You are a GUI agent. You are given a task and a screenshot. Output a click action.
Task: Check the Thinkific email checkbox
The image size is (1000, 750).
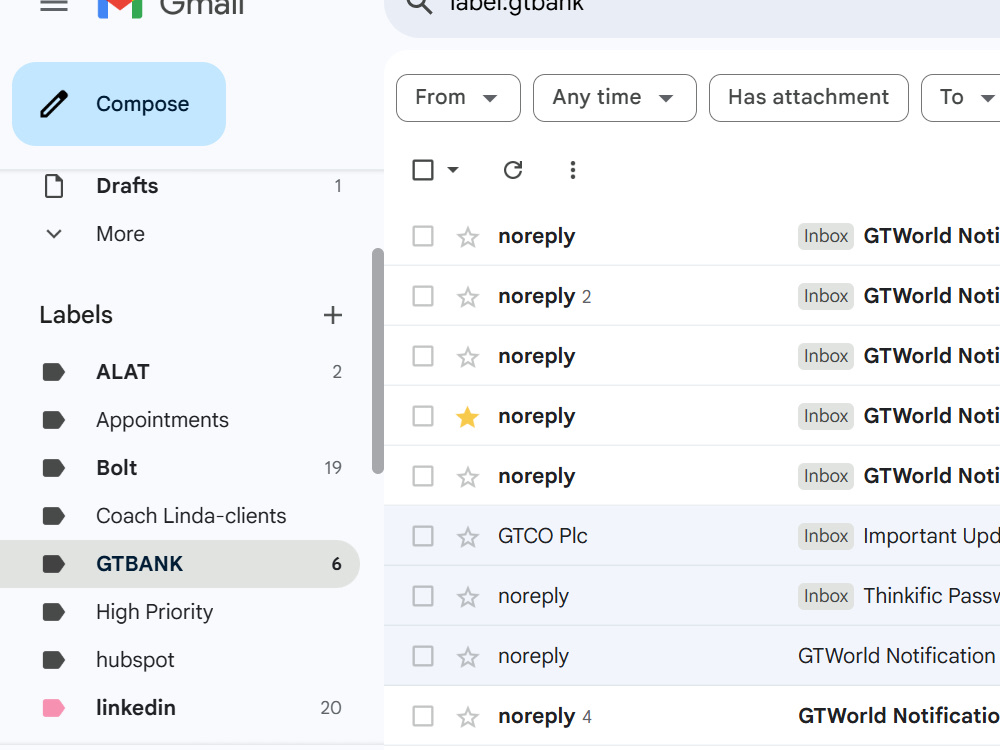[x=423, y=596]
